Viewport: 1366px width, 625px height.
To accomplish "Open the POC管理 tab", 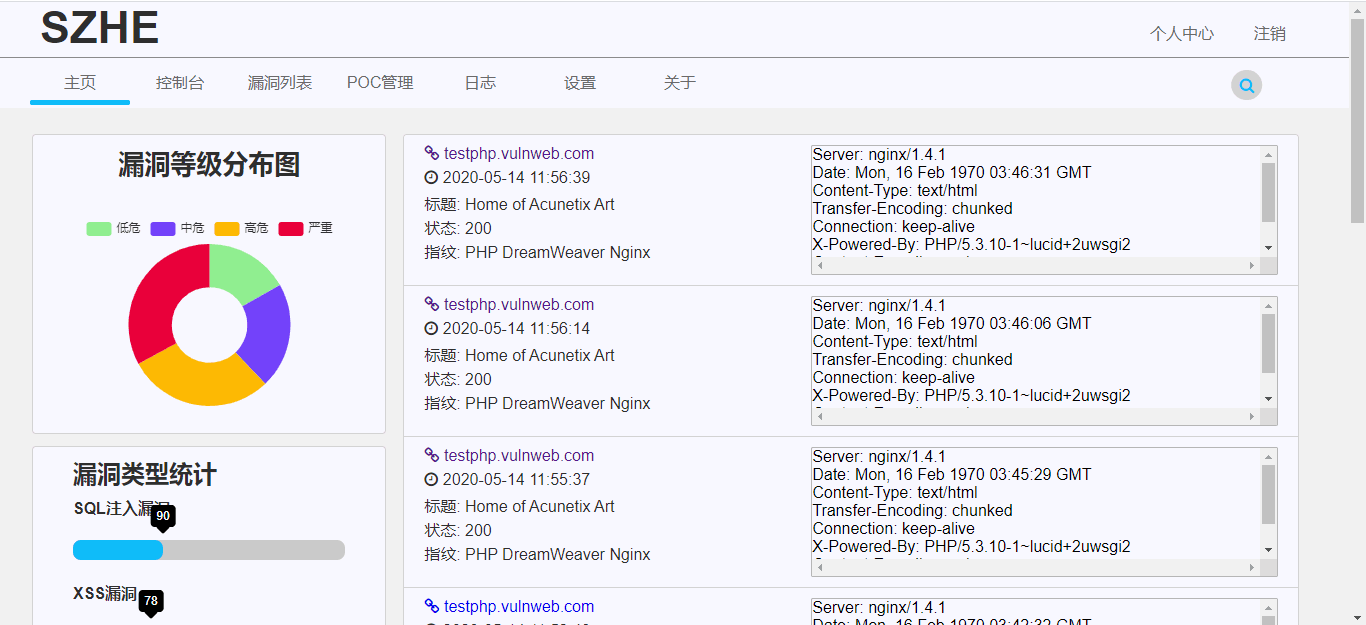I will [x=380, y=83].
